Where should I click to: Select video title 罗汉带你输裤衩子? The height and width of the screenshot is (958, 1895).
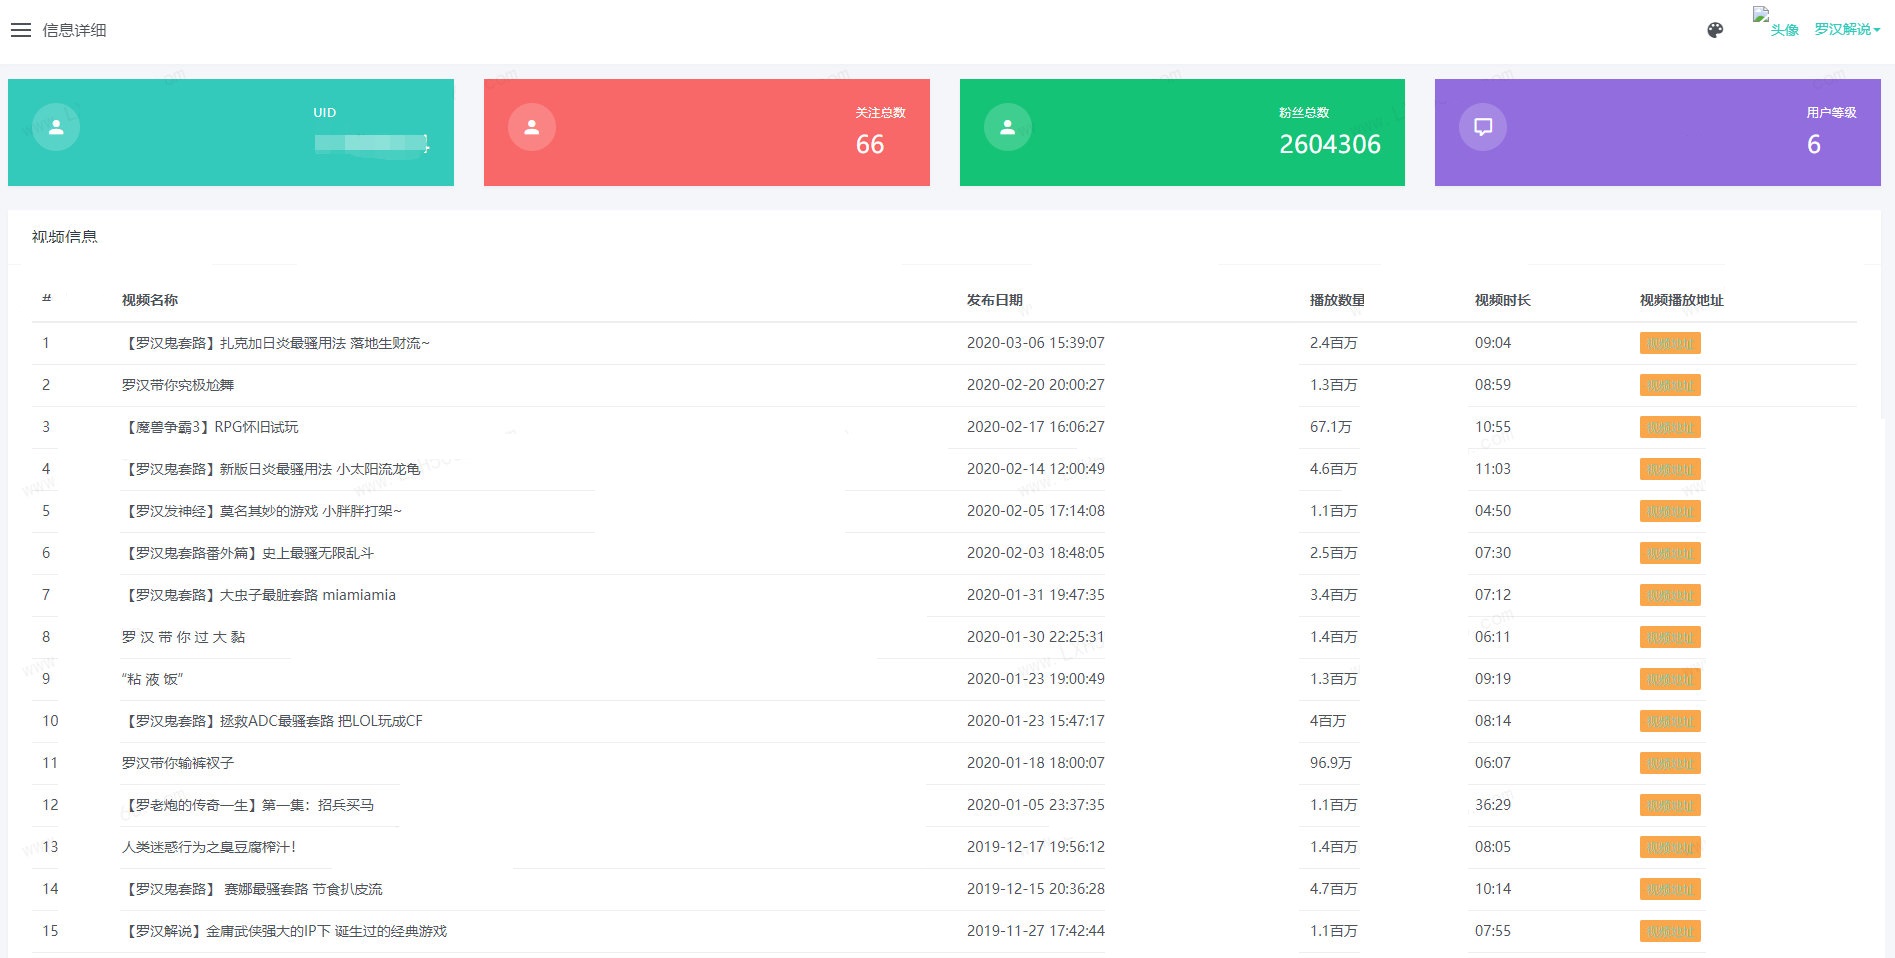[x=178, y=763]
